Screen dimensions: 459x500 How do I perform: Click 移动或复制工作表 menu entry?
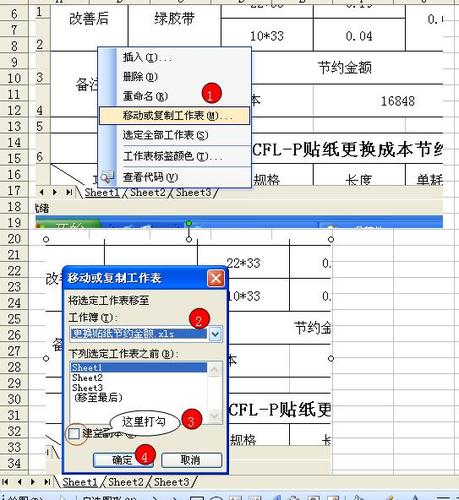(x=174, y=116)
